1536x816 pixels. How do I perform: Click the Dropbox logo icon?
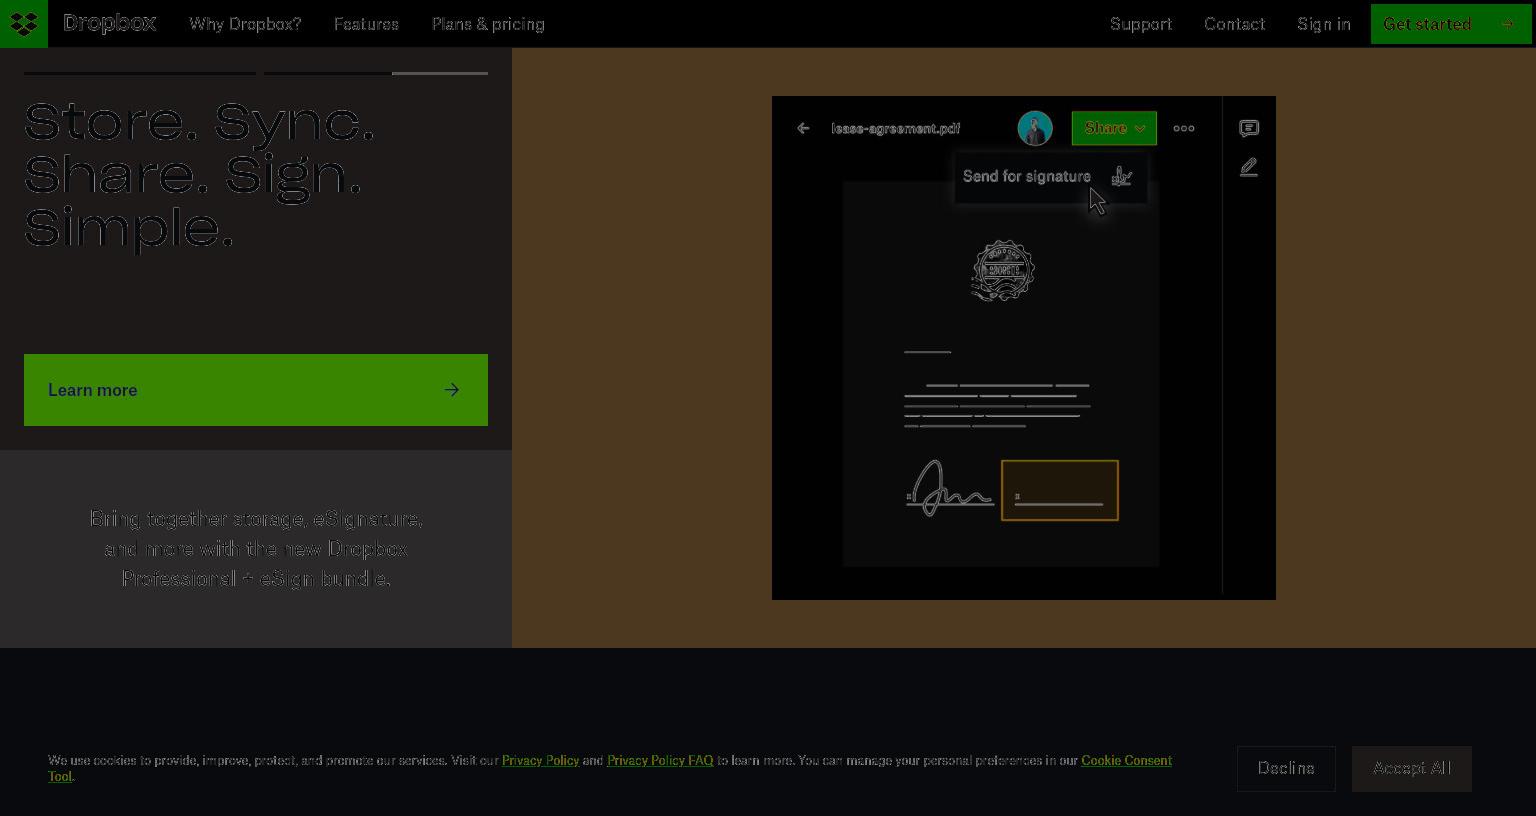(x=24, y=23)
